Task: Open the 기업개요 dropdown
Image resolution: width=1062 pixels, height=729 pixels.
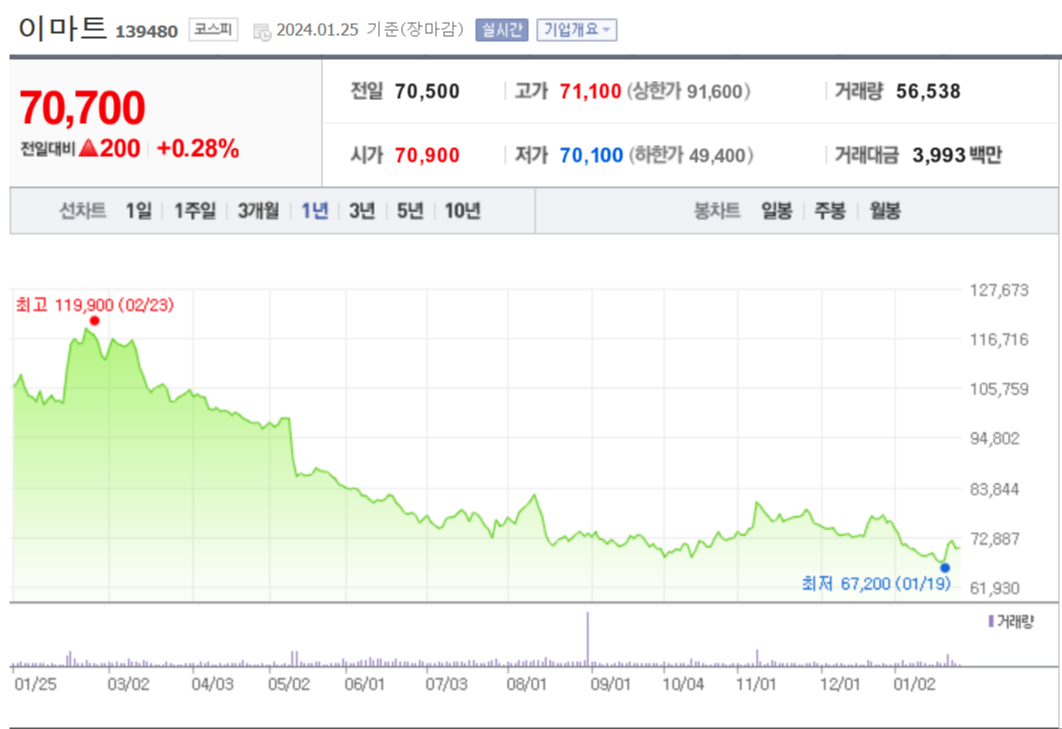Action: [x=576, y=30]
